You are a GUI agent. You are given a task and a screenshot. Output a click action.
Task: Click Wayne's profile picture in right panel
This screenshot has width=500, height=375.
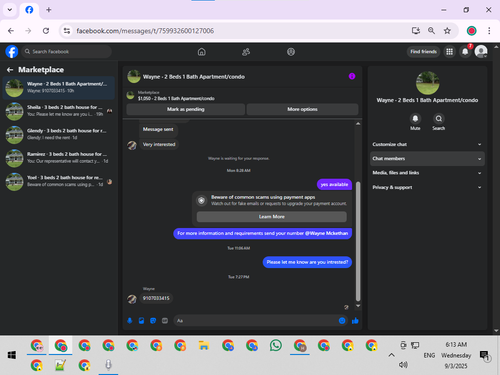click(x=427, y=83)
